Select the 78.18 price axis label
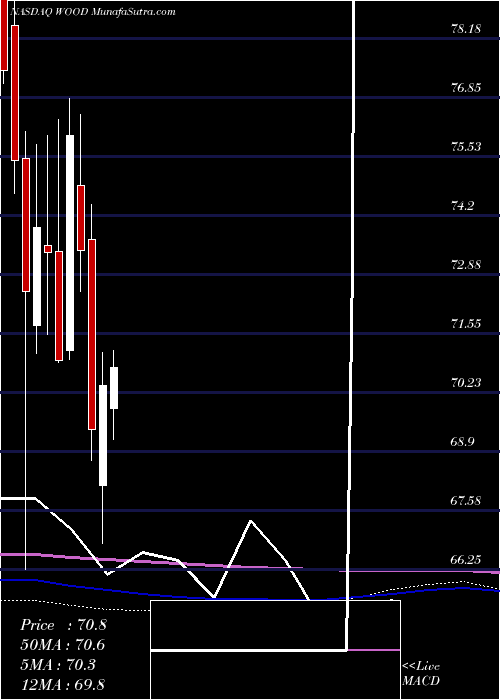Screen dimensions: 500x700 (466, 29)
